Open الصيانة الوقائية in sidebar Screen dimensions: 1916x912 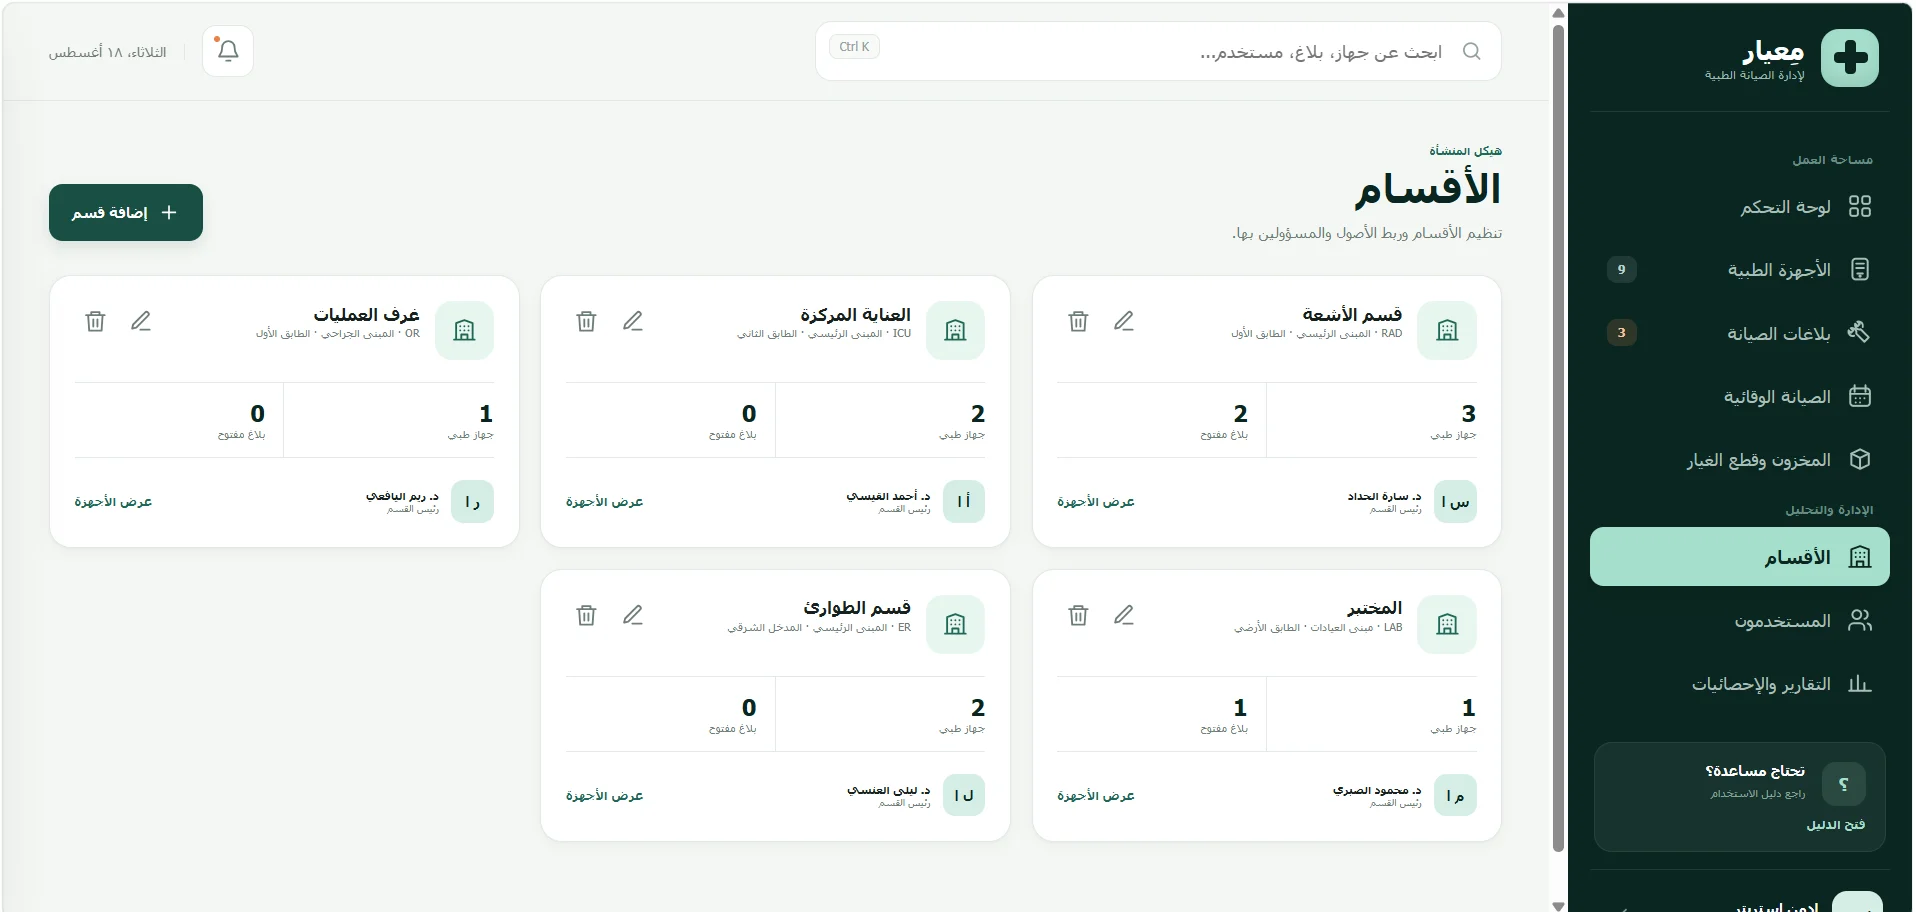(1740, 396)
